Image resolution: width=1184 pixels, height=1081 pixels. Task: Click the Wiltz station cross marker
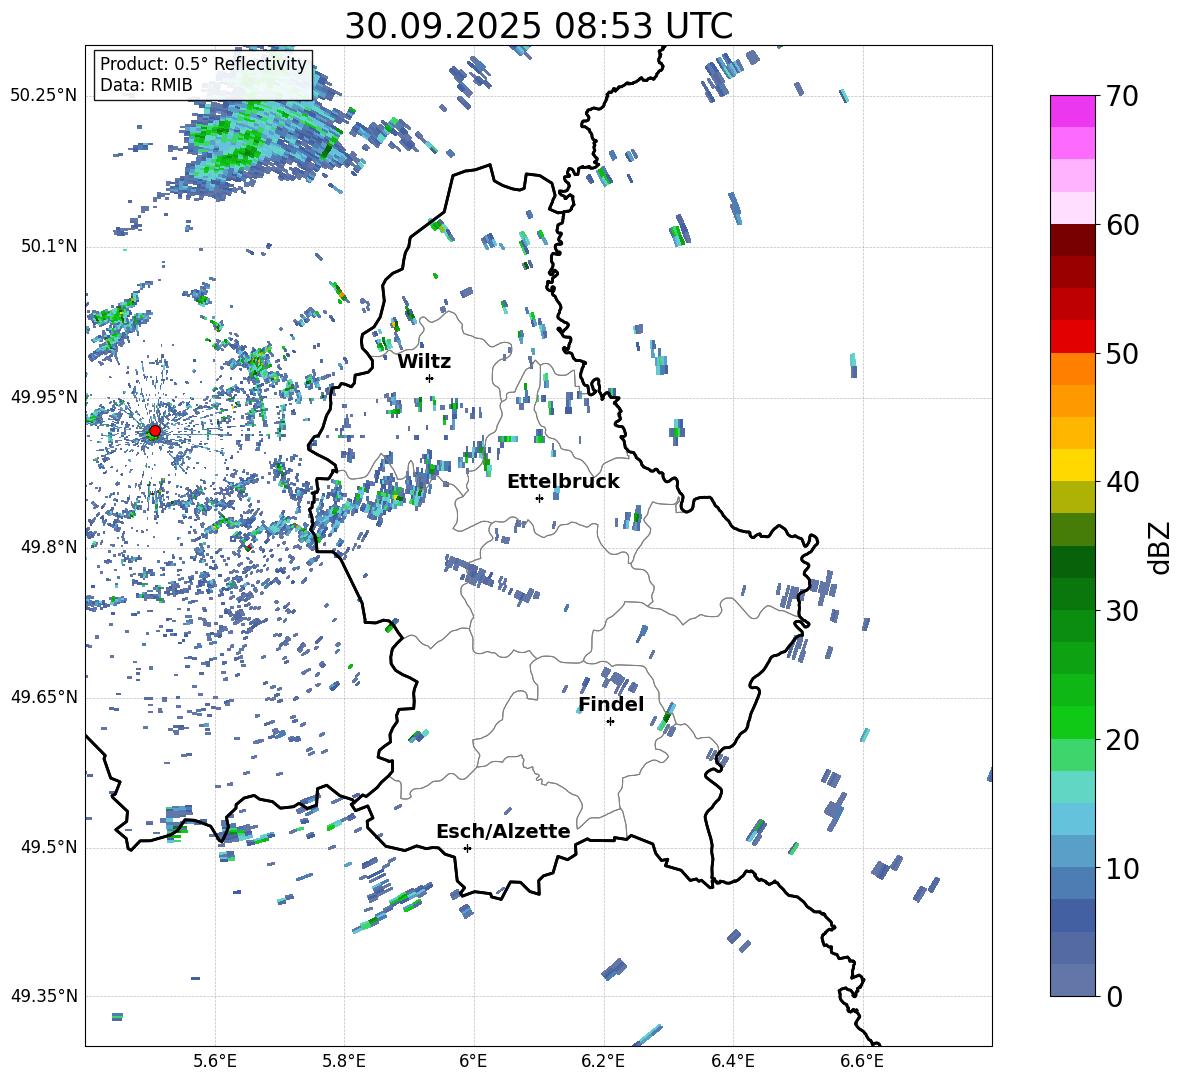[429, 378]
